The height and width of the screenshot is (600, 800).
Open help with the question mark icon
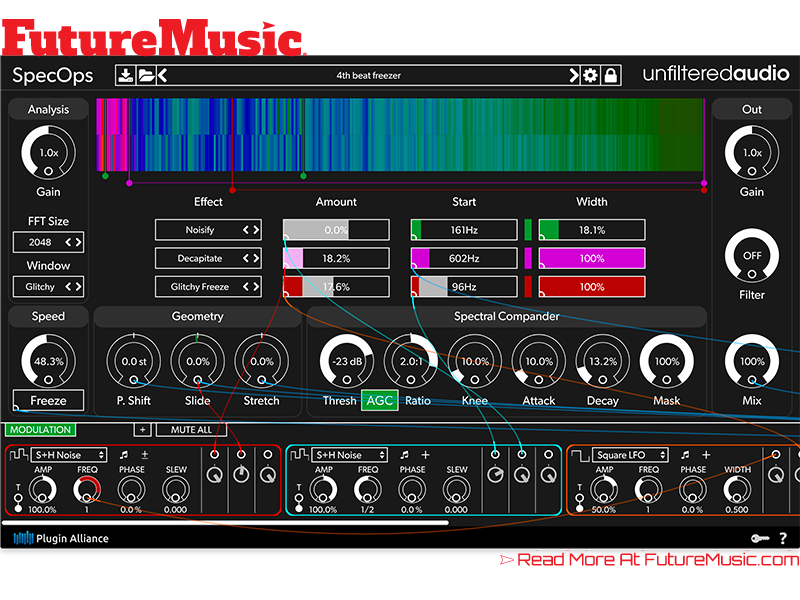point(783,538)
